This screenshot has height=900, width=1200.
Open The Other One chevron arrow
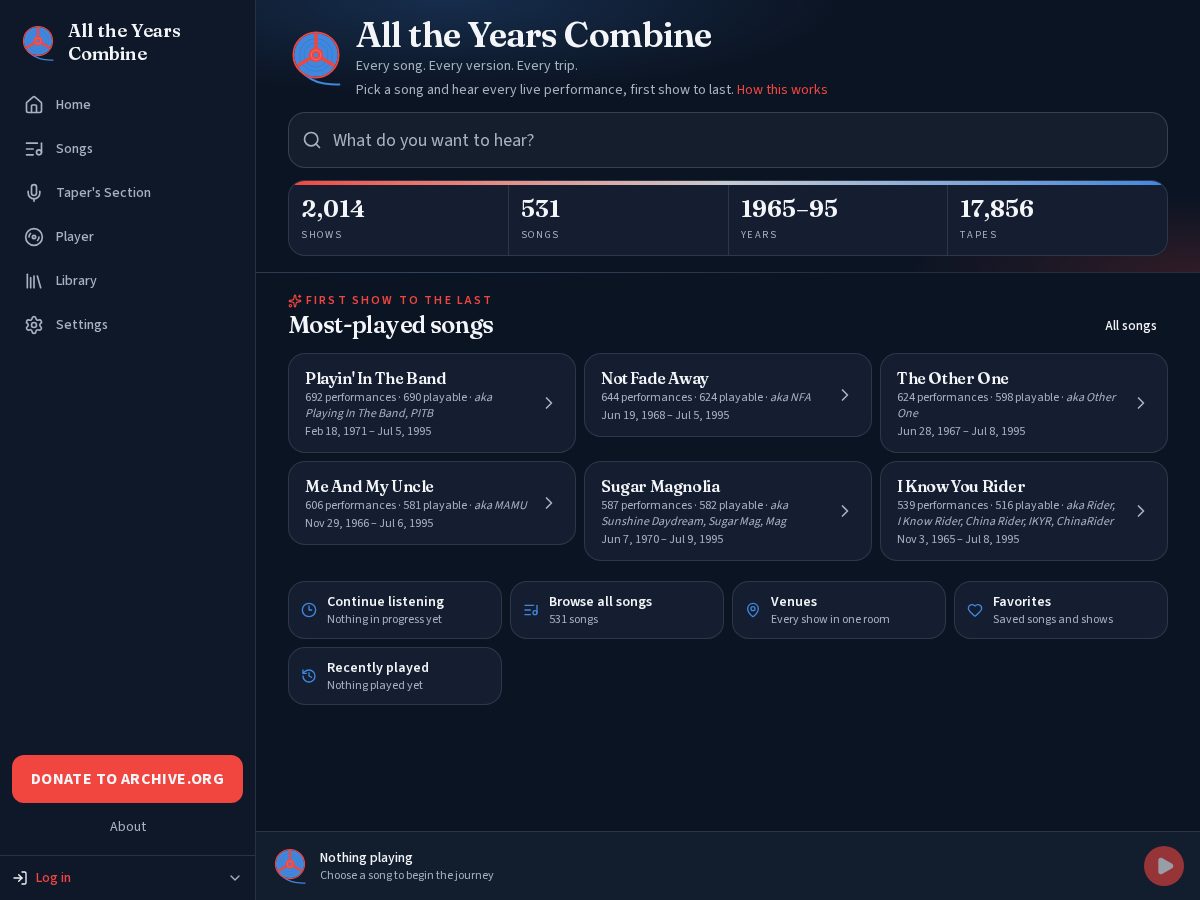click(x=1141, y=403)
